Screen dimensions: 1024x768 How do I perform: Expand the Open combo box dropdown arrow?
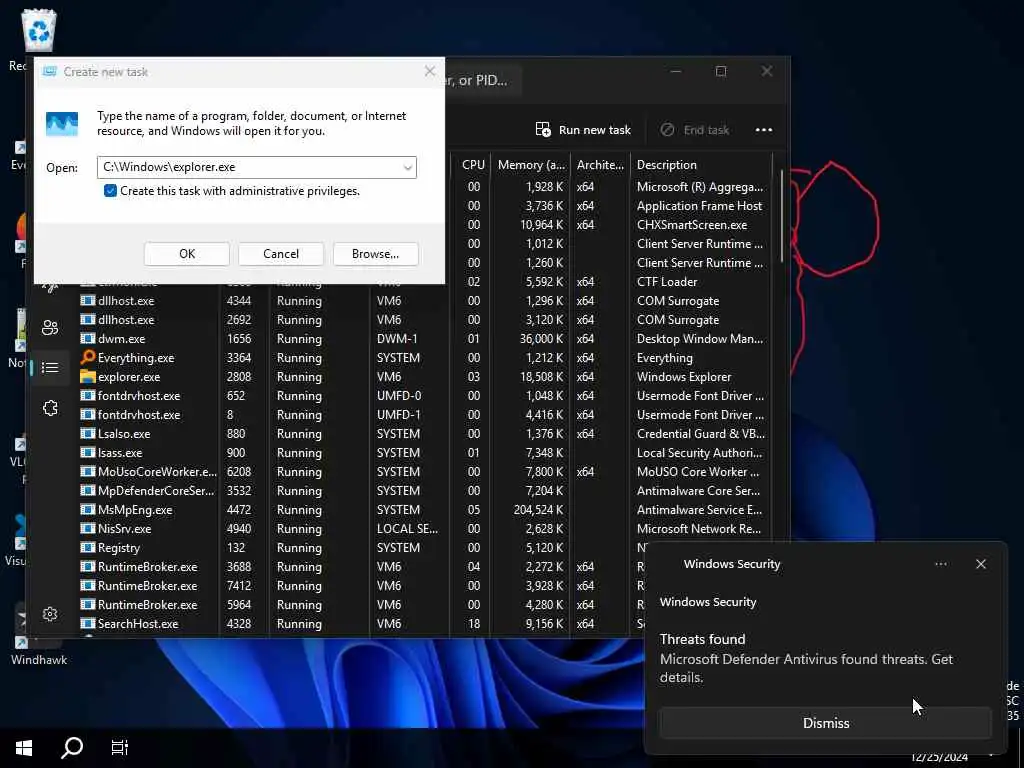408,168
